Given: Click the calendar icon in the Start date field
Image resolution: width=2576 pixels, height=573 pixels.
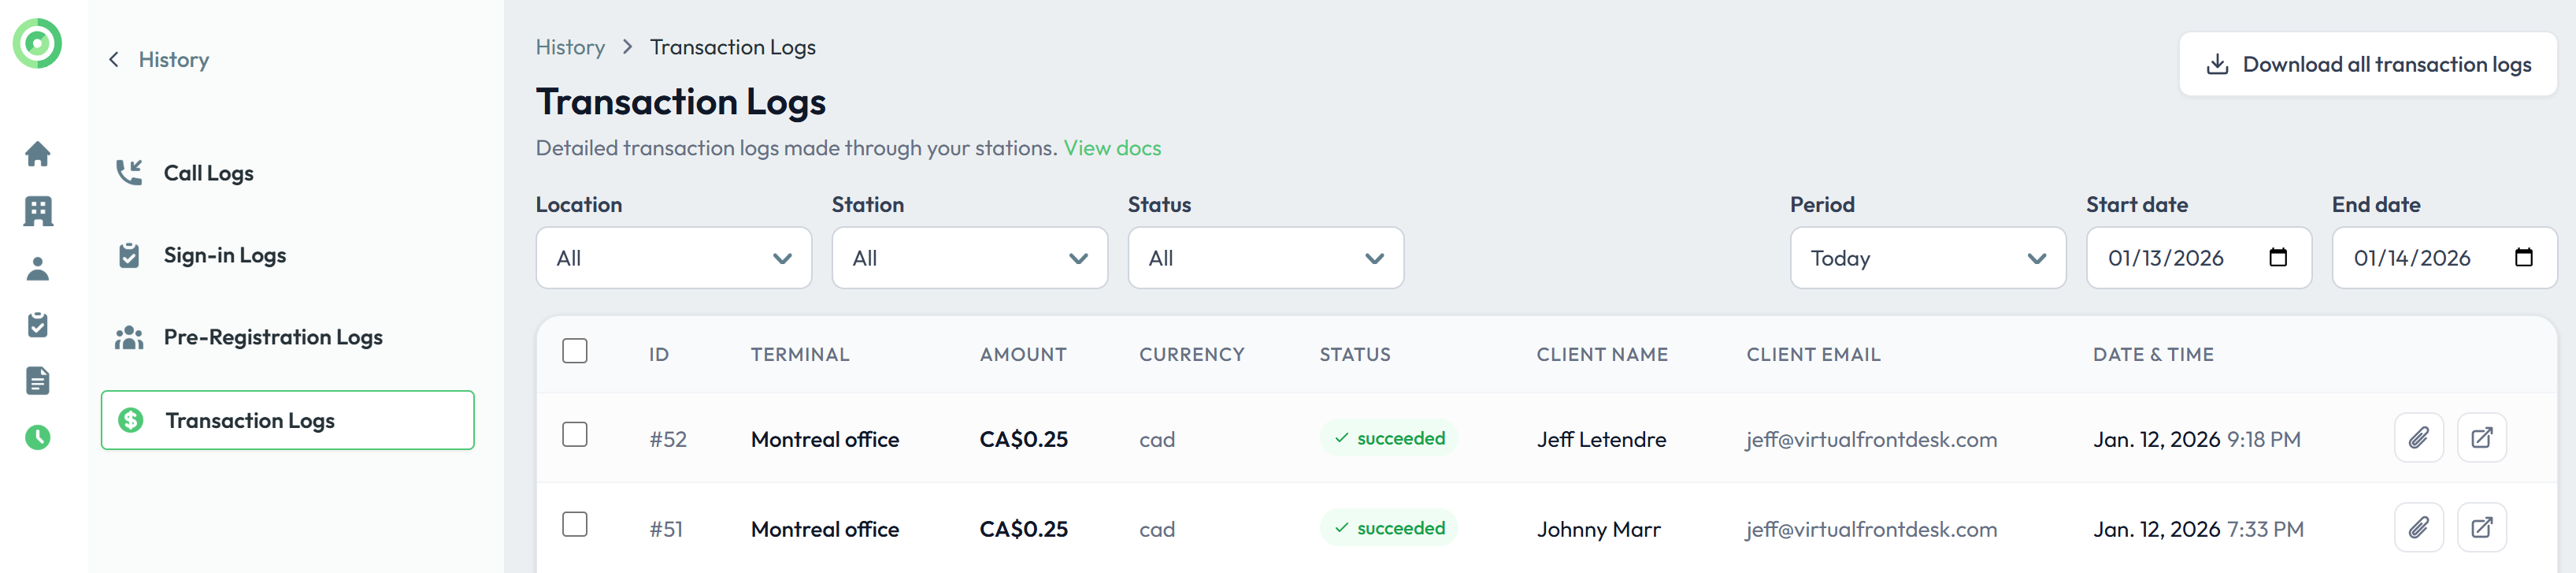Looking at the screenshot, I should pyautogui.click(x=2278, y=258).
